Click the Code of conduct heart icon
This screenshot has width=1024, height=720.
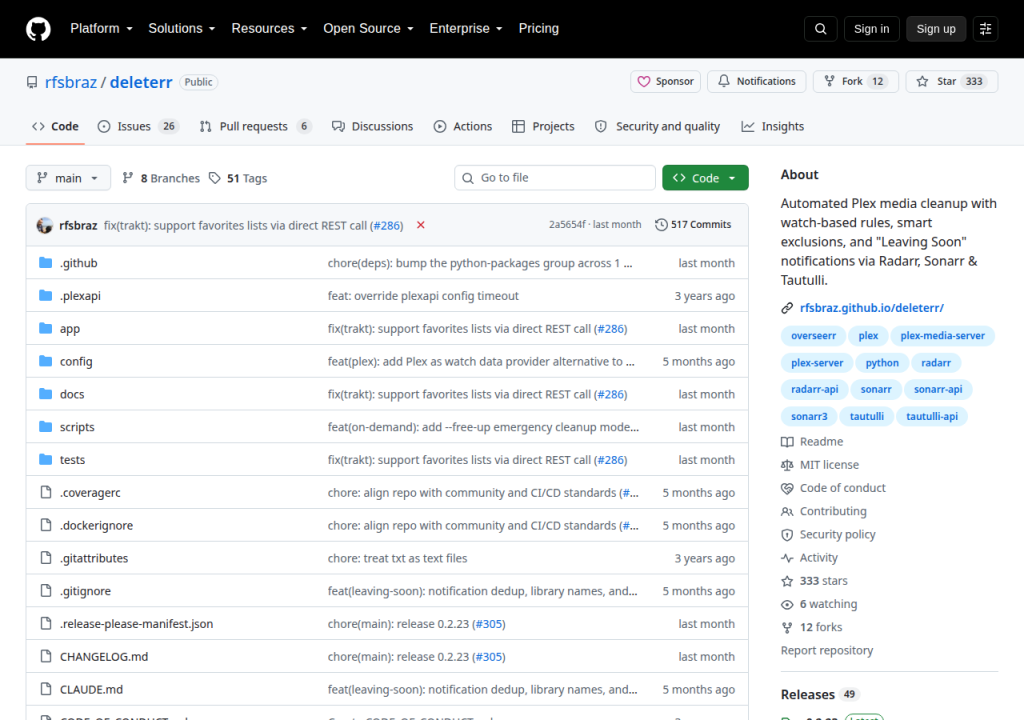point(787,488)
